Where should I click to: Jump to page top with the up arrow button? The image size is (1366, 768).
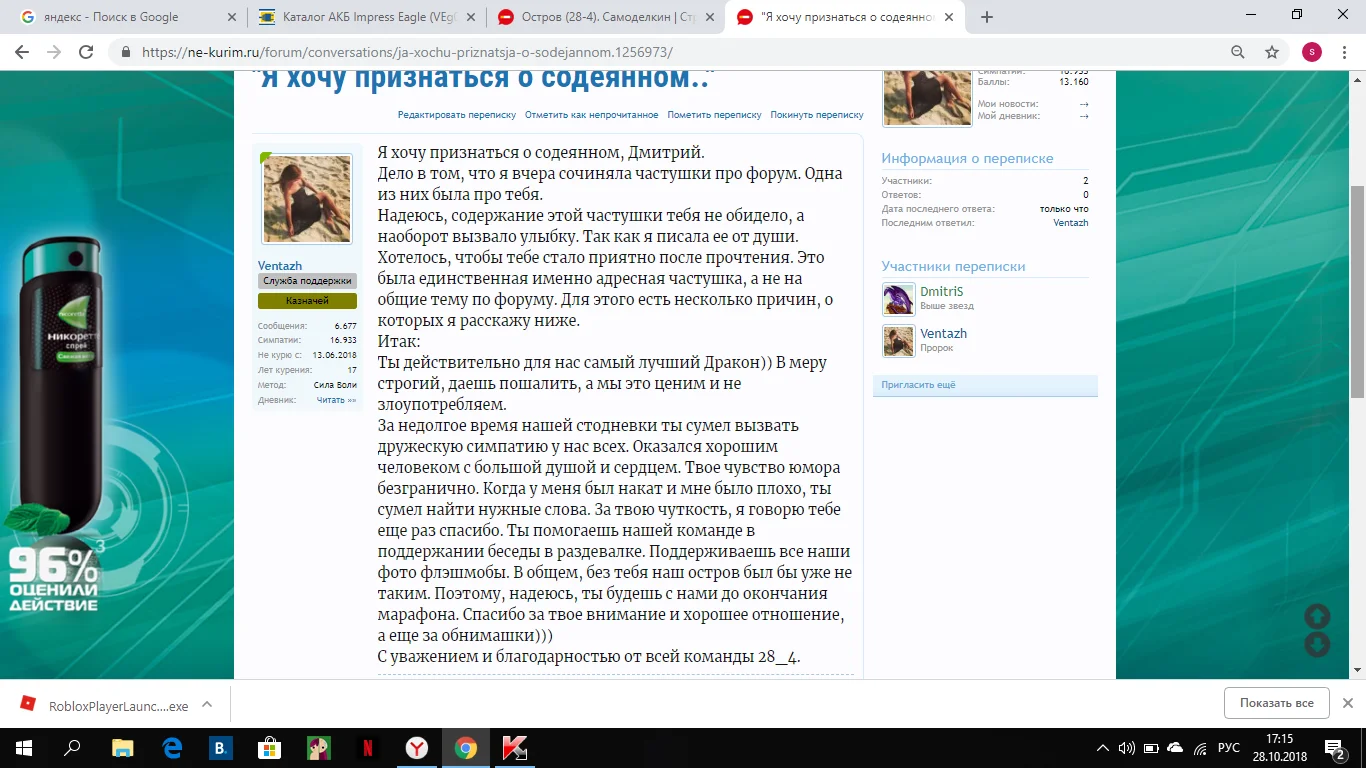pos(1317,617)
